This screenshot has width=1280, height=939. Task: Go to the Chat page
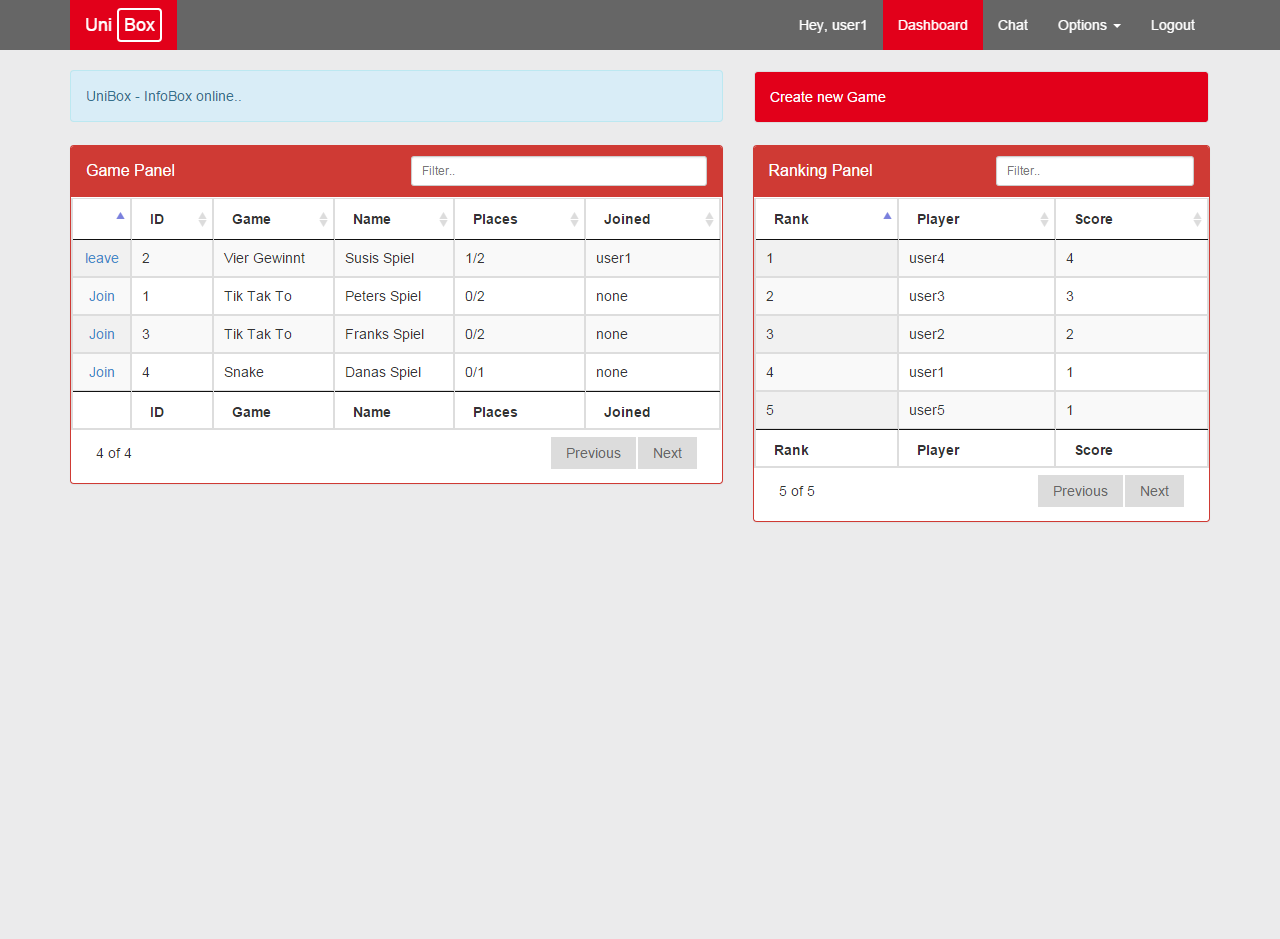tap(1013, 25)
